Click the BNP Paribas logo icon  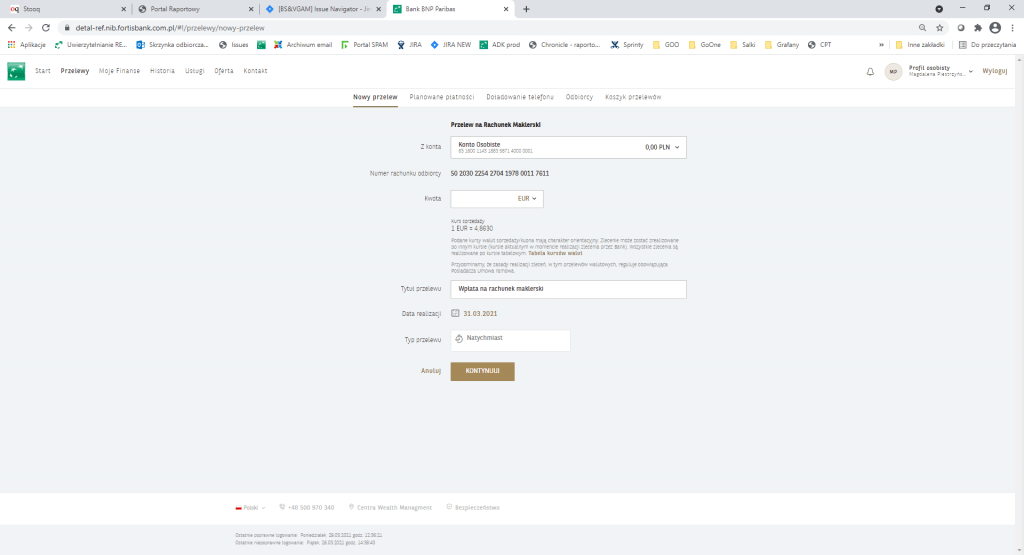point(16,71)
